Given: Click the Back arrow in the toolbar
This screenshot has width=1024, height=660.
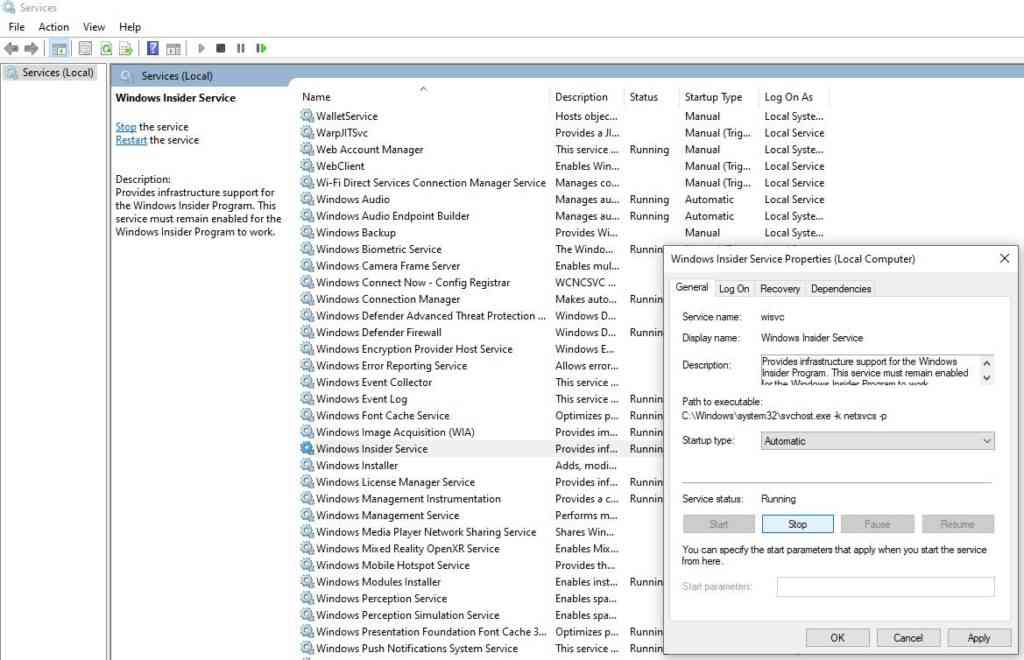Looking at the screenshot, I should coord(11,48).
